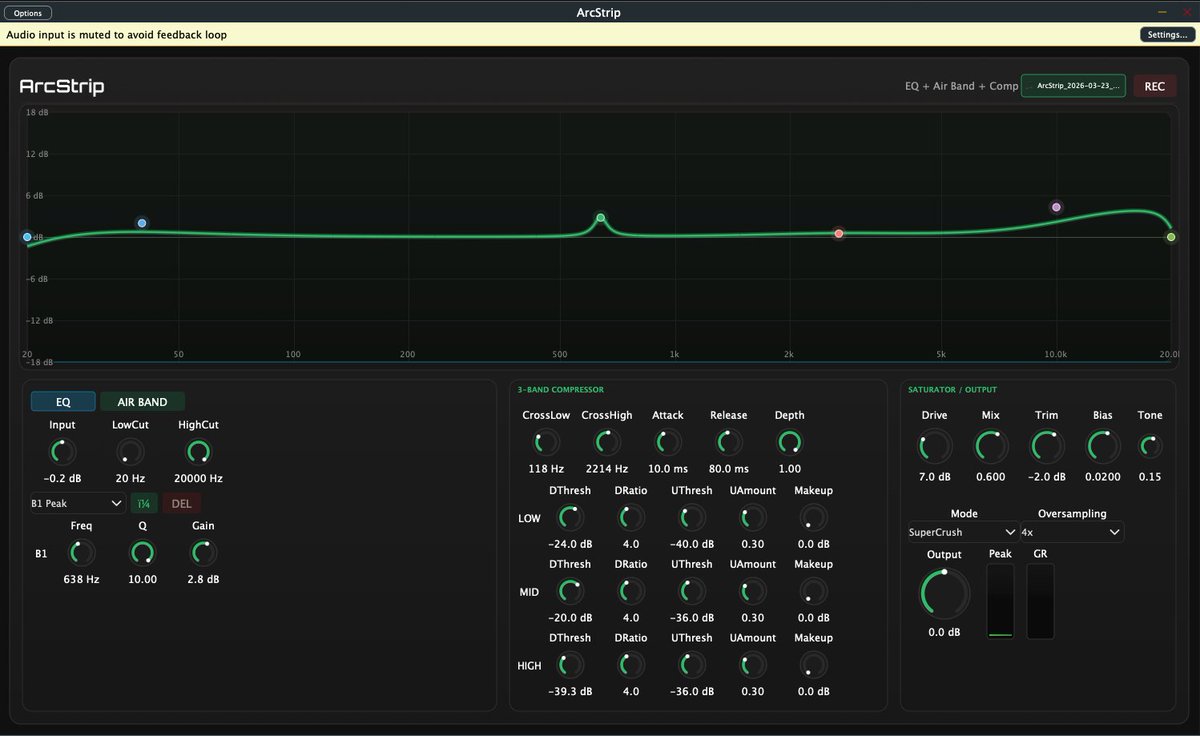The height and width of the screenshot is (736, 1200).
Task: Click the large Output knob
Action: pyautogui.click(x=944, y=594)
